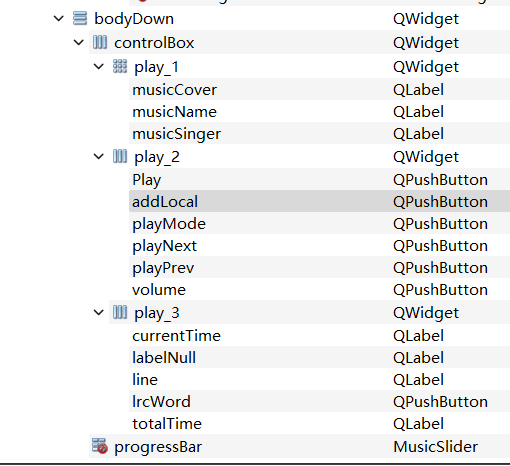Select the Play push button row

click(x=319, y=179)
